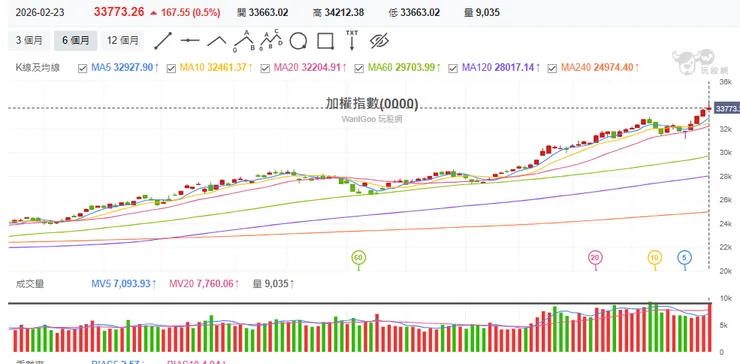Click the date 2026-02-23

tap(39, 13)
